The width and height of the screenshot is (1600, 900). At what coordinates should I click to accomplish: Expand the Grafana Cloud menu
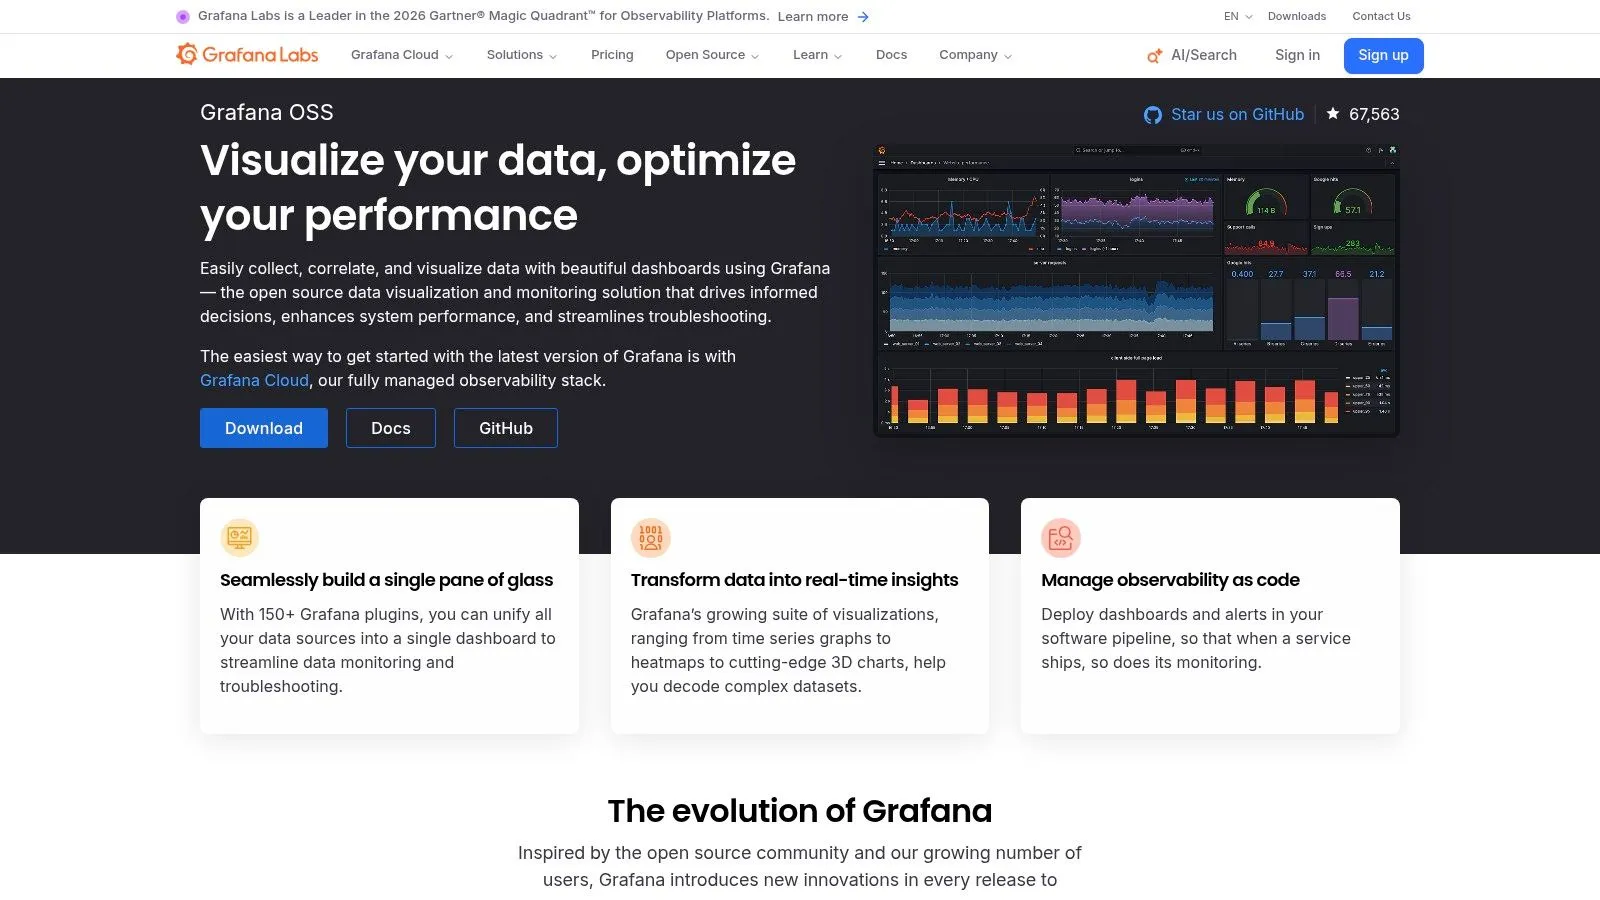coord(402,55)
